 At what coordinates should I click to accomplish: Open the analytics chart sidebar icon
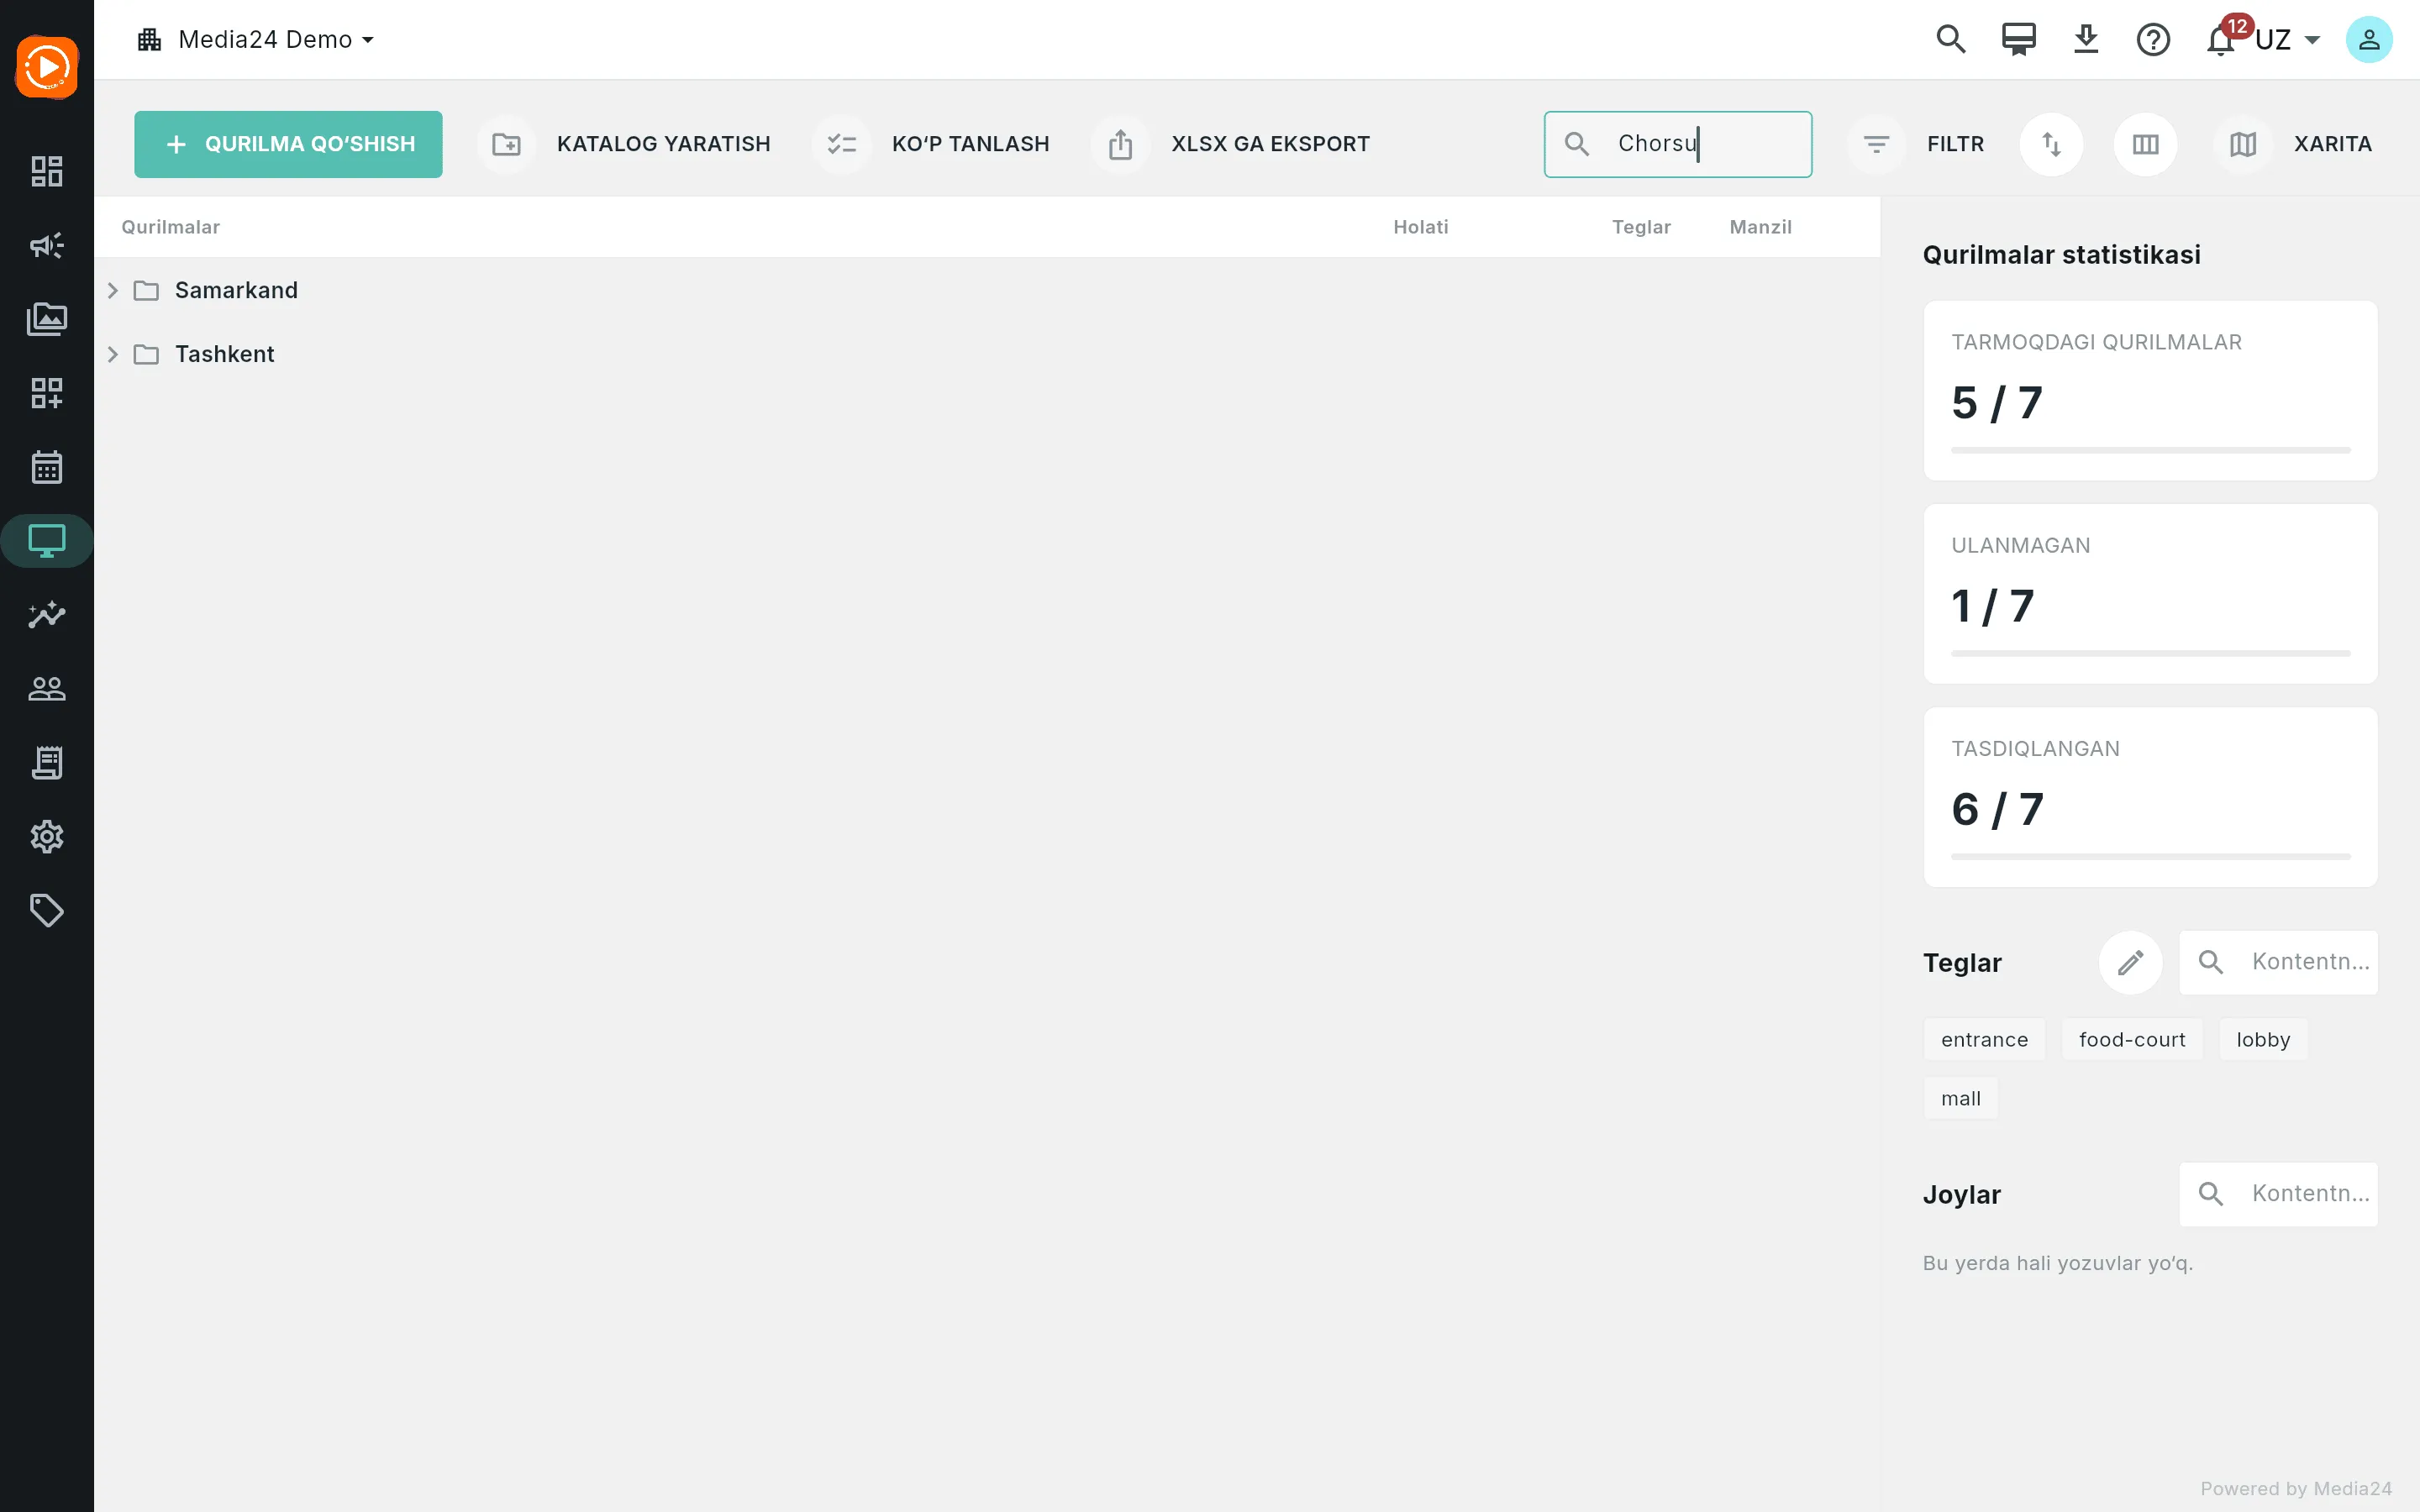47,615
